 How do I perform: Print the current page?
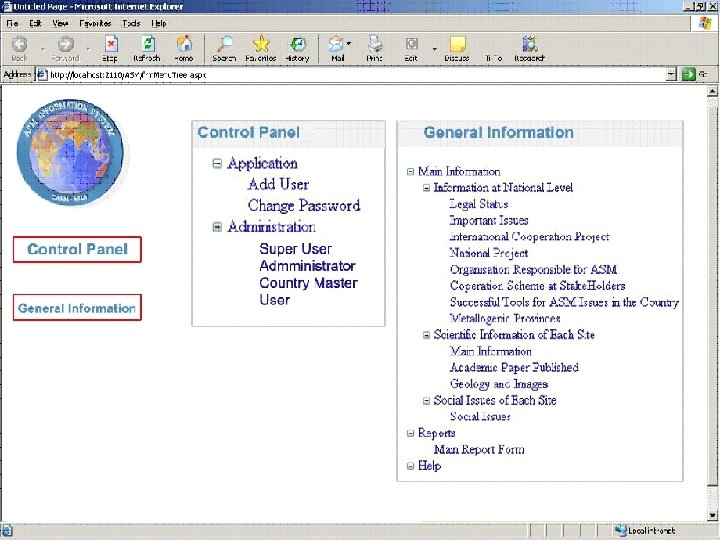point(374,49)
